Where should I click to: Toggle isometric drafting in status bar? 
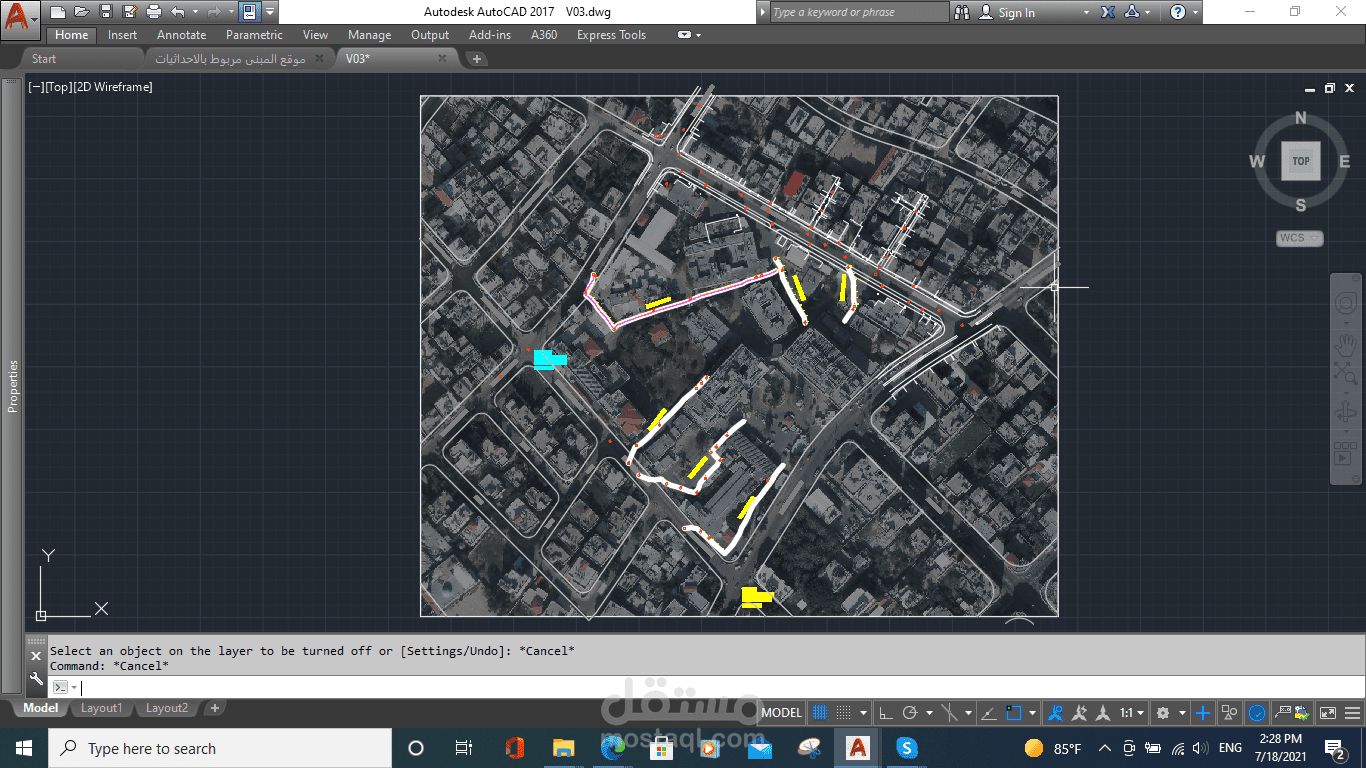click(x=950, y=713)
